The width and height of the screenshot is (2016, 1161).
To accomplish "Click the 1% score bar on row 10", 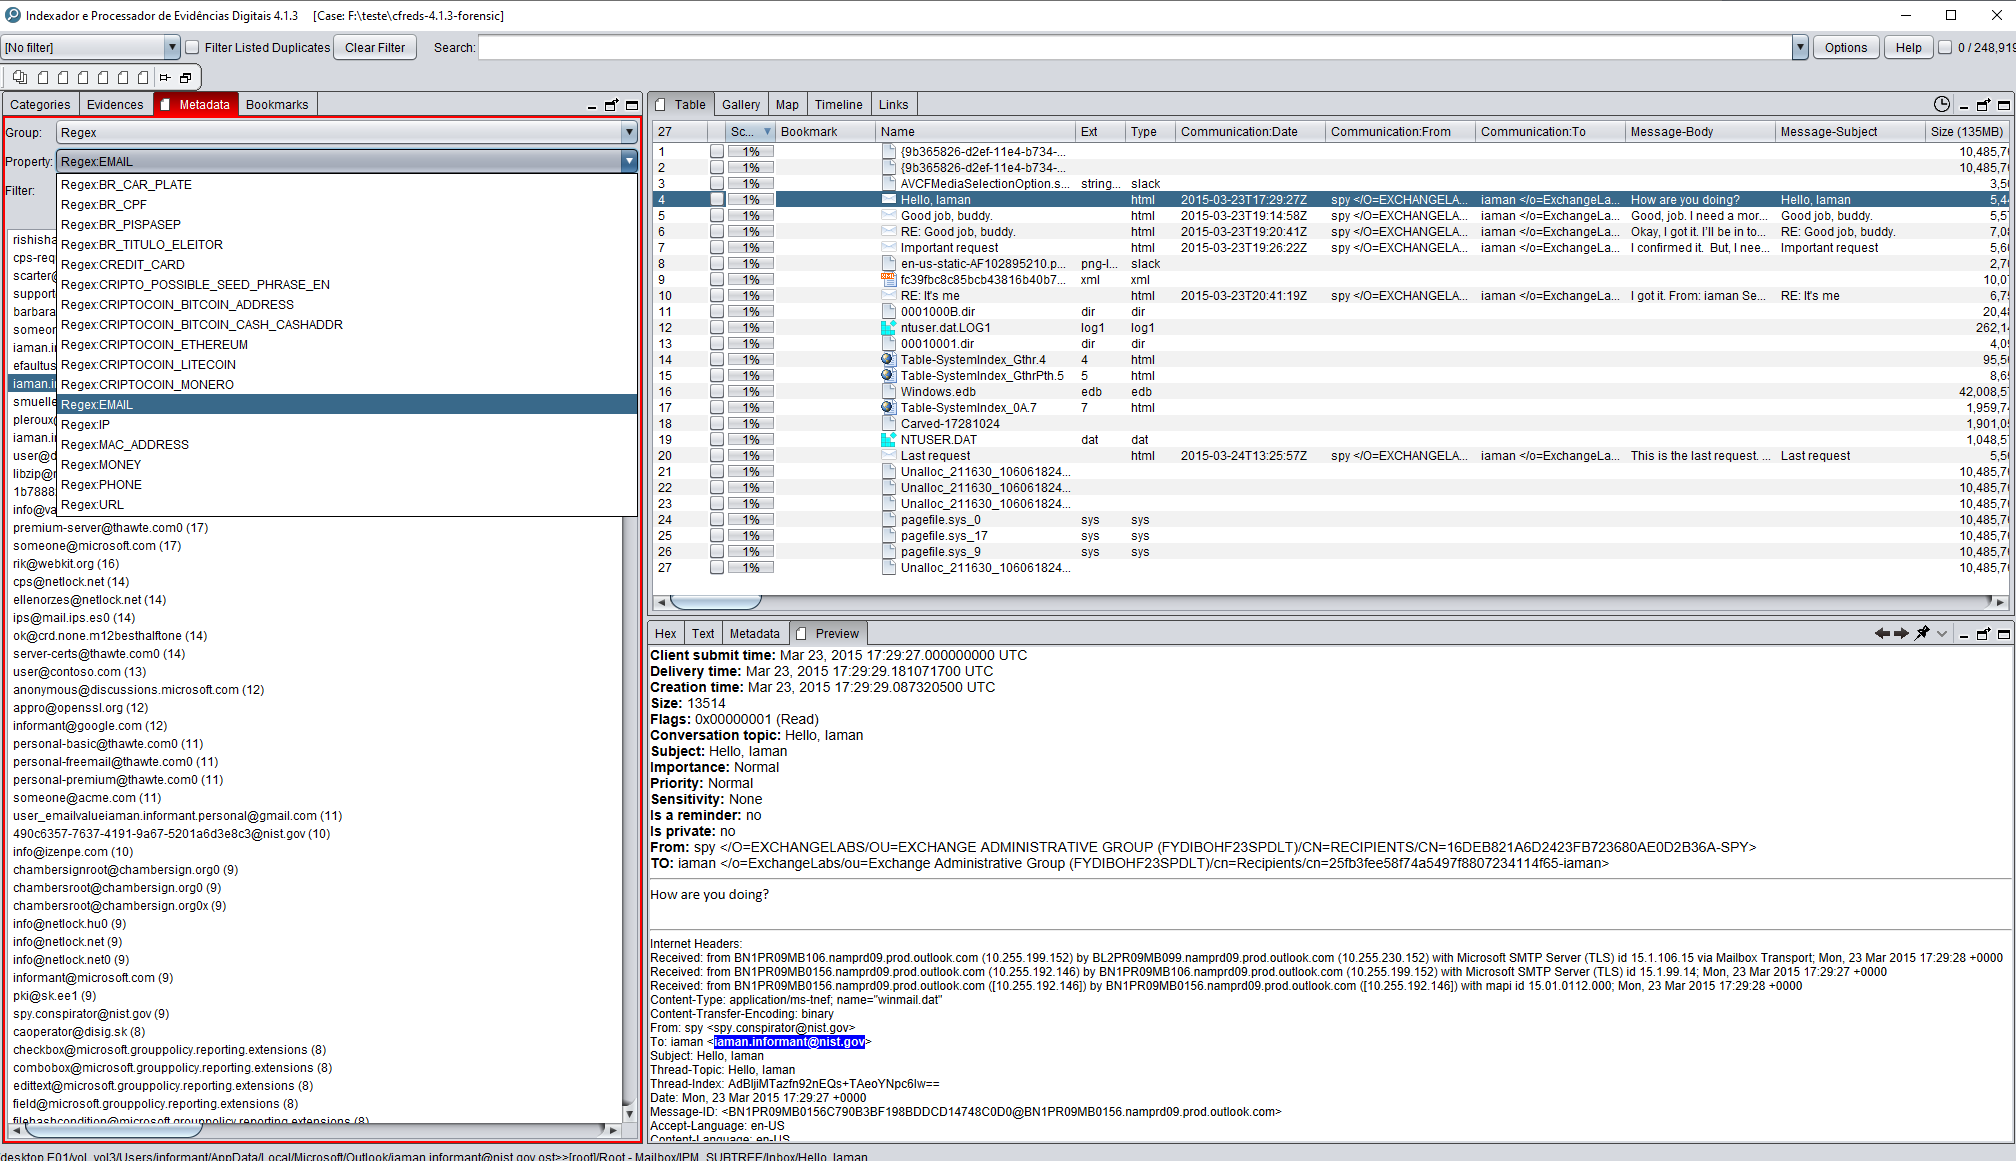I will (x=749, y=295).
